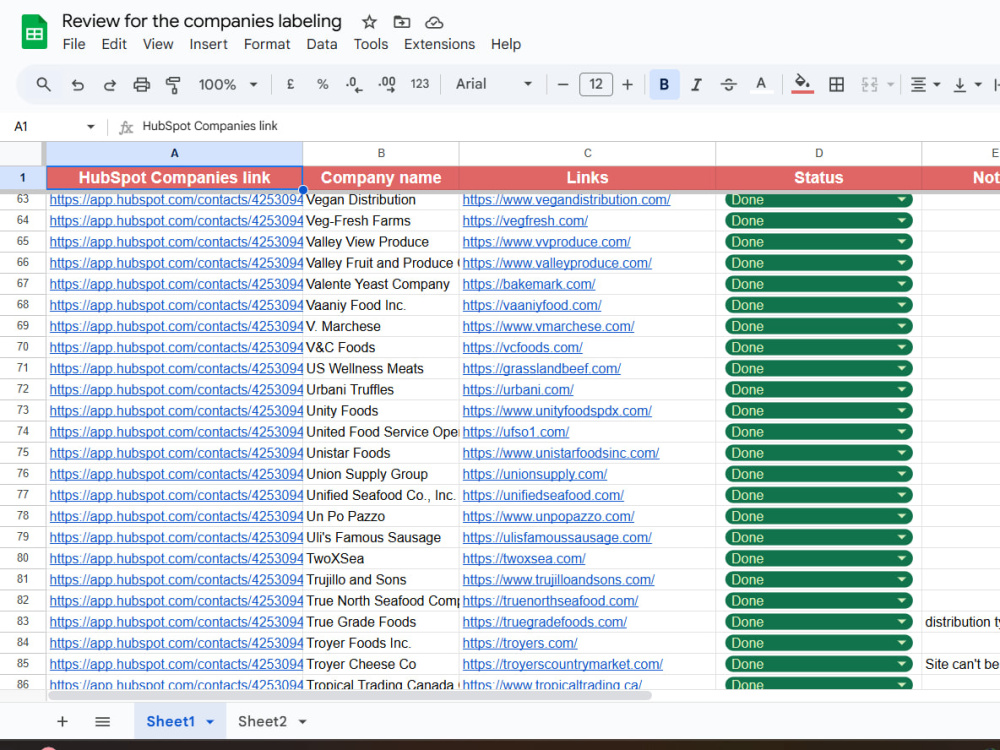Open horizontal align dropdown
The image size is (1000, 750).
coord(925,84)
